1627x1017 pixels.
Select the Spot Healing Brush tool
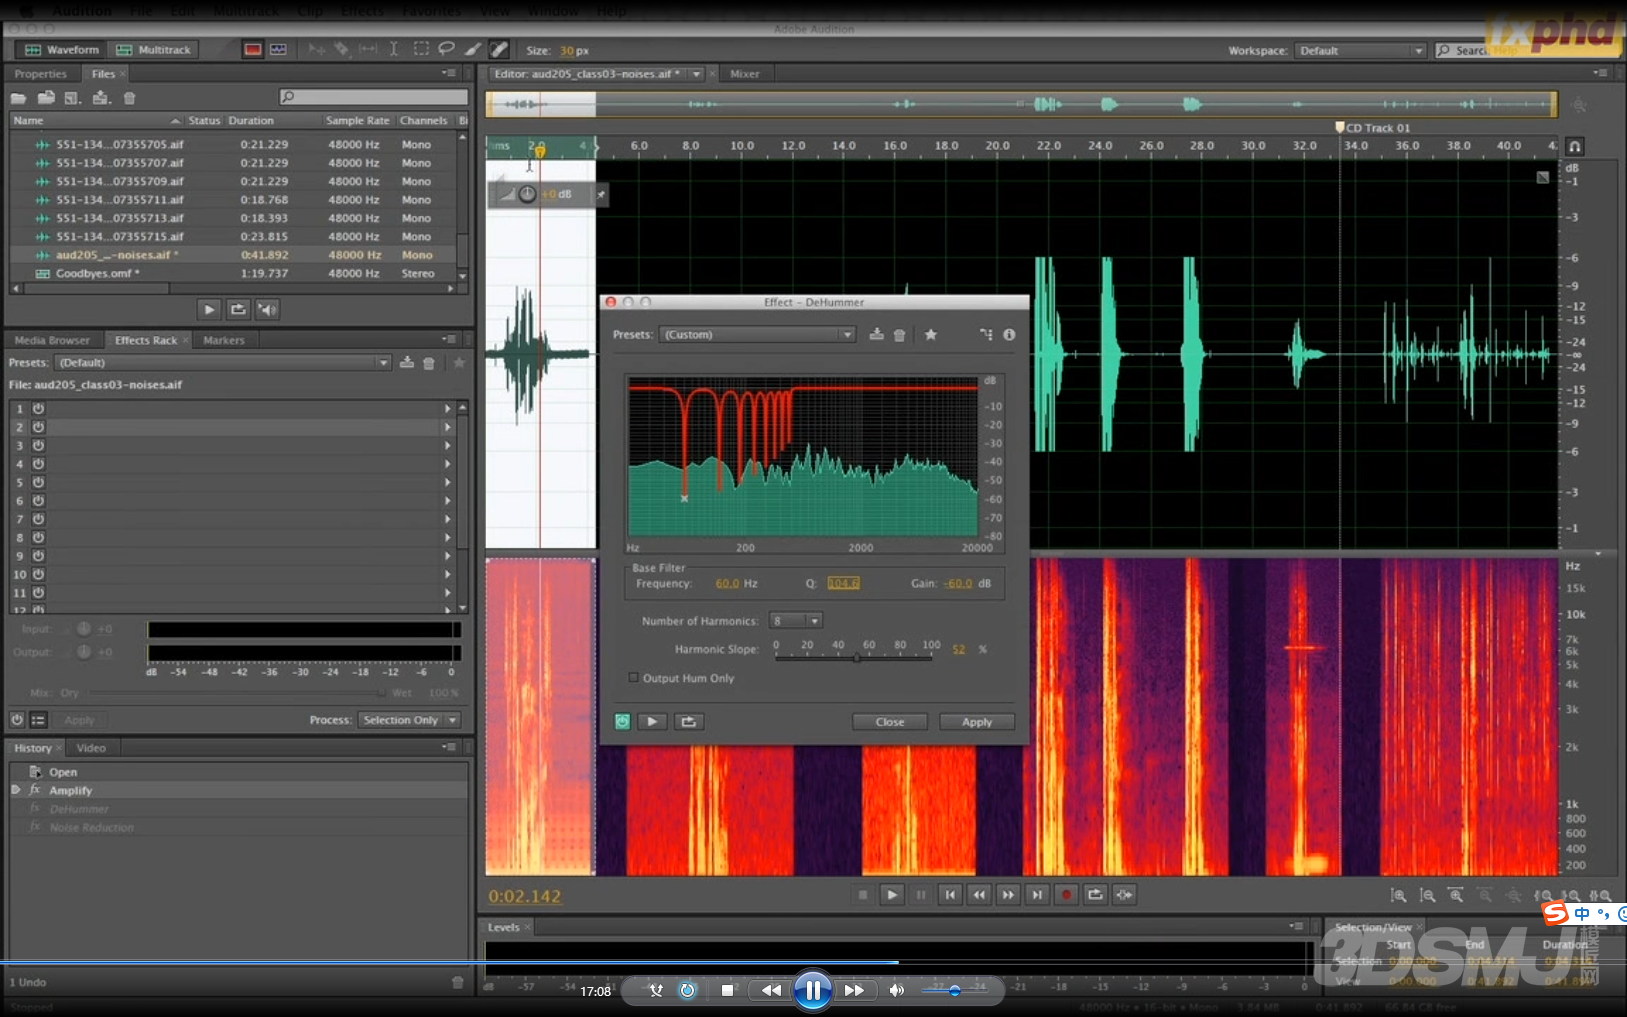(499, 49)
